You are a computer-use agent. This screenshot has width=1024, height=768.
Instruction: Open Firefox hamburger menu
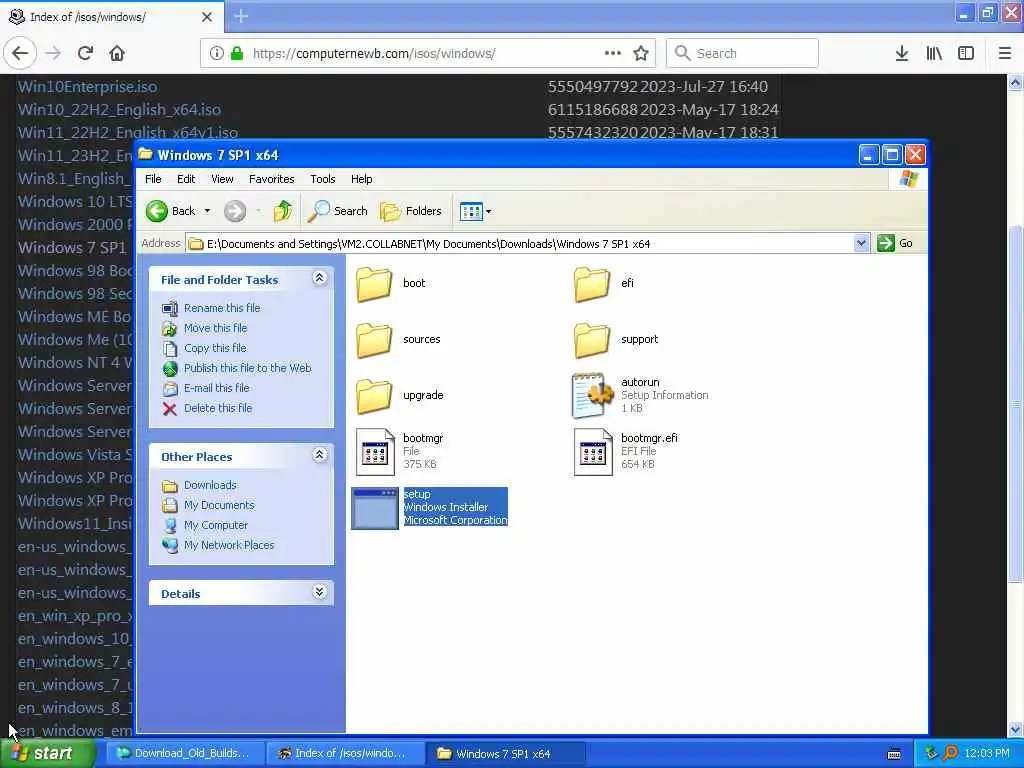[1004, 54]
